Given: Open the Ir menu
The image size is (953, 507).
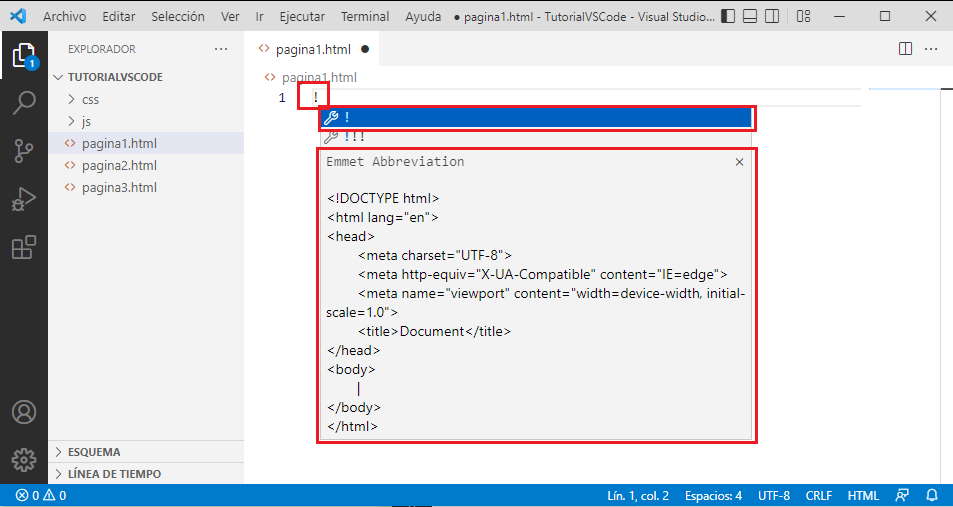Looking at the screenshot, I should pyautogui.click(x=260, y=16).
